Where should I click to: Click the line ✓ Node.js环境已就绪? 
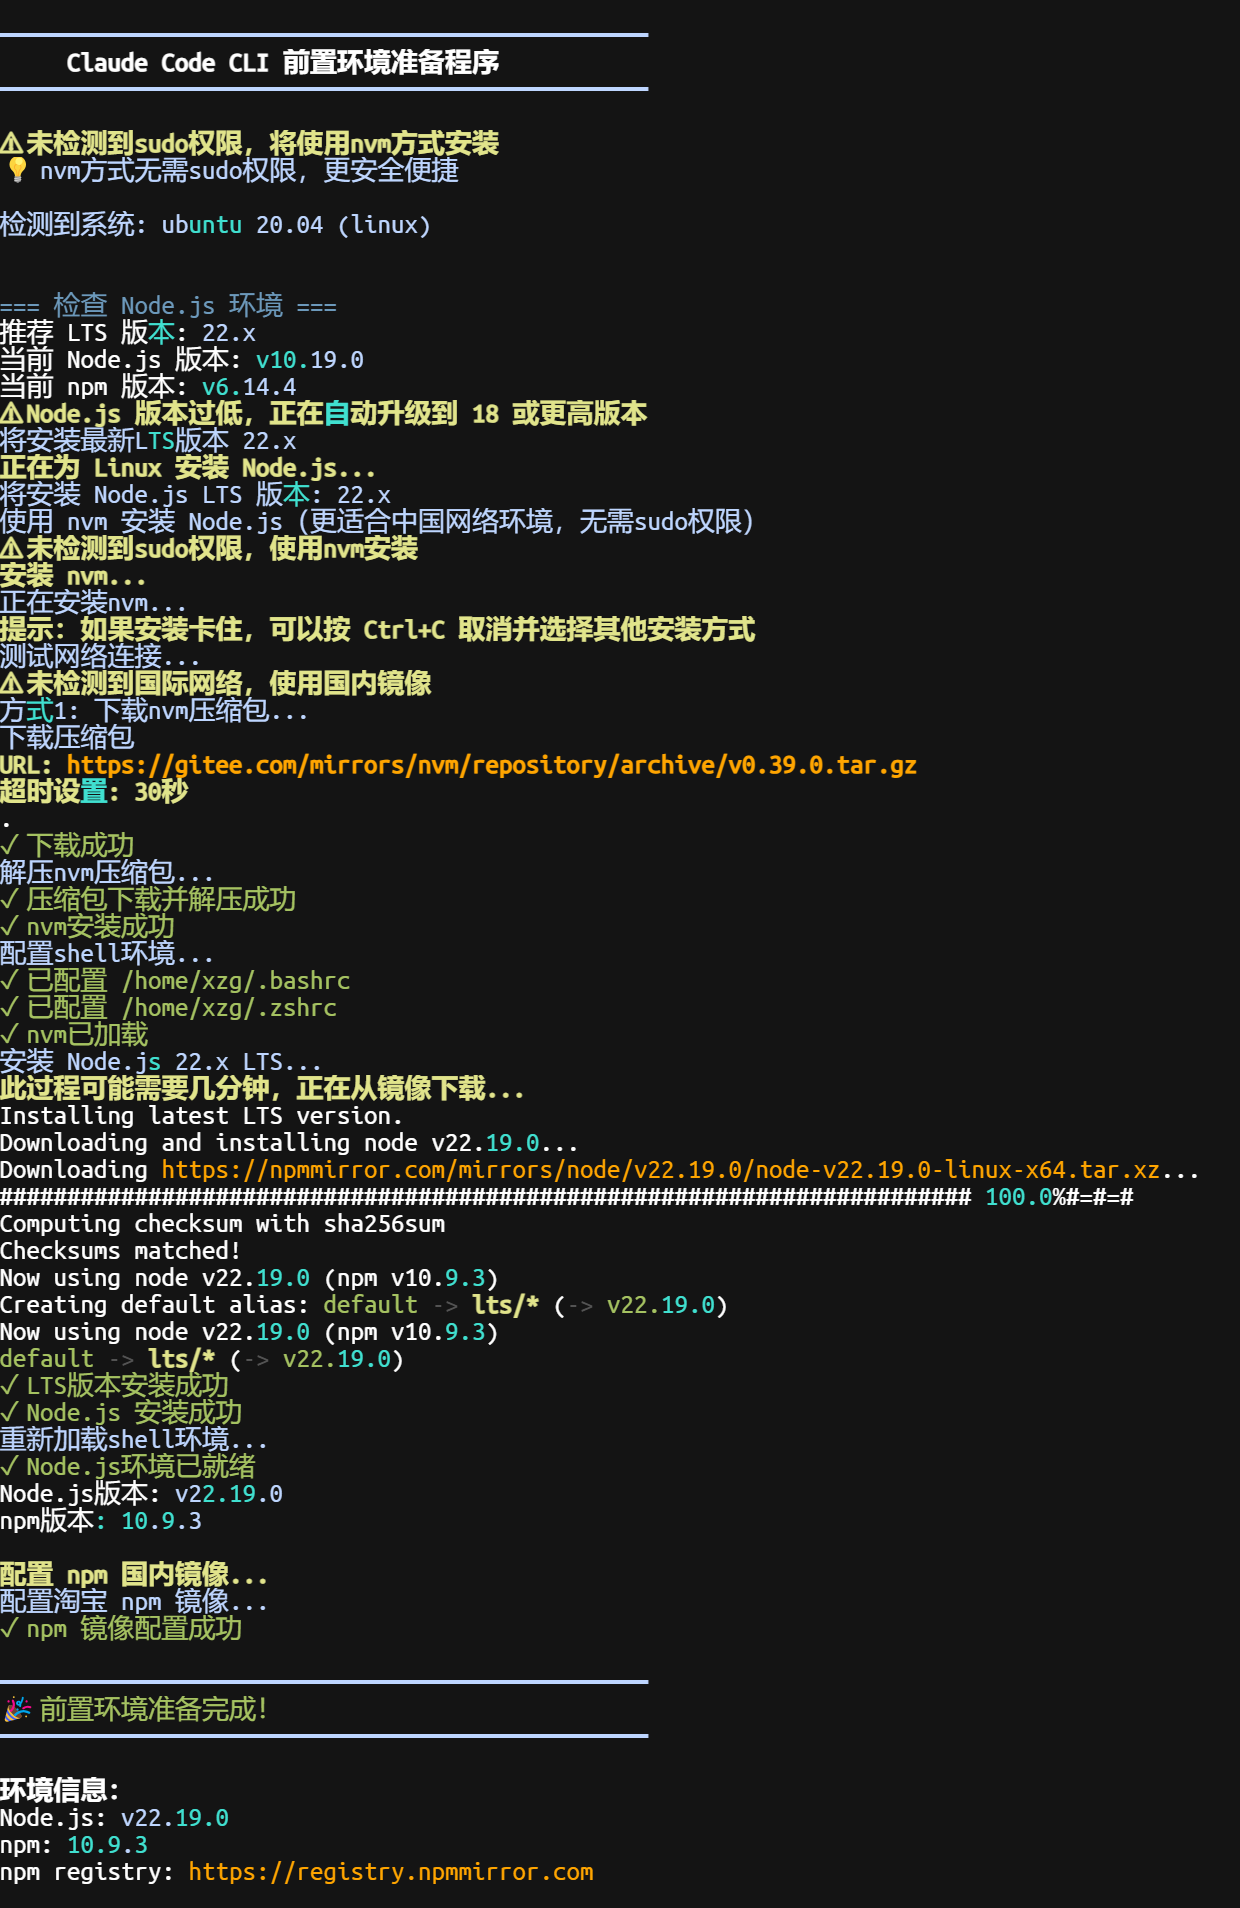[128, 1467]
